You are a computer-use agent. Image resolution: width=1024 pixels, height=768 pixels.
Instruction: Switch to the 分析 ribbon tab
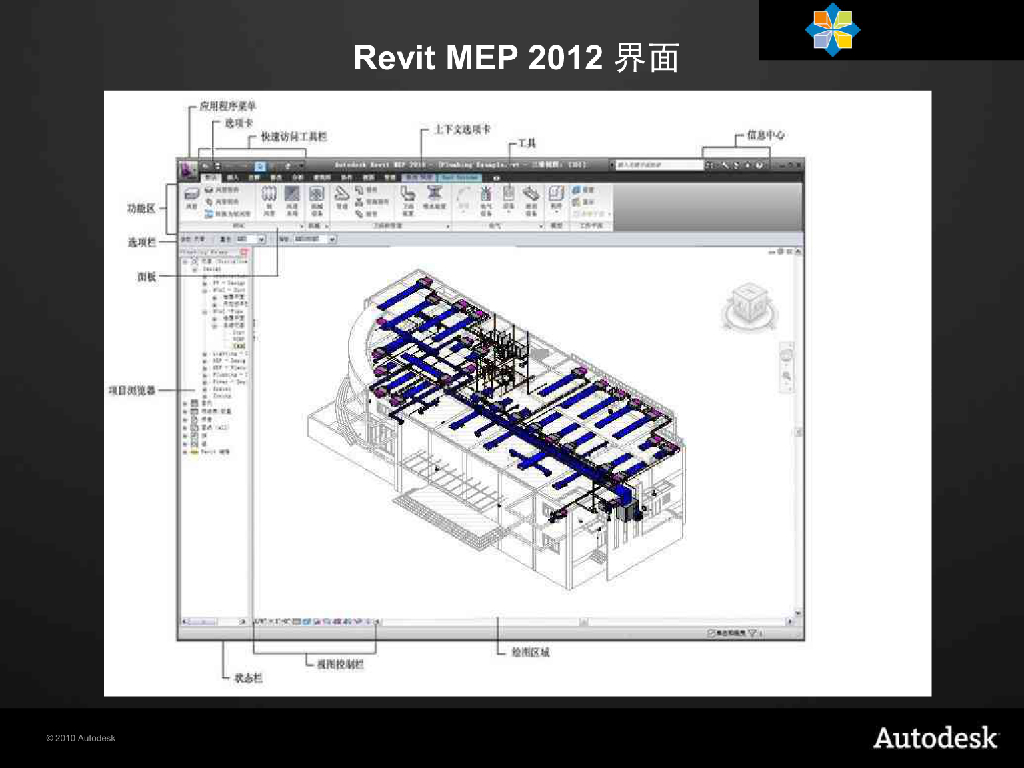[298, 178]
